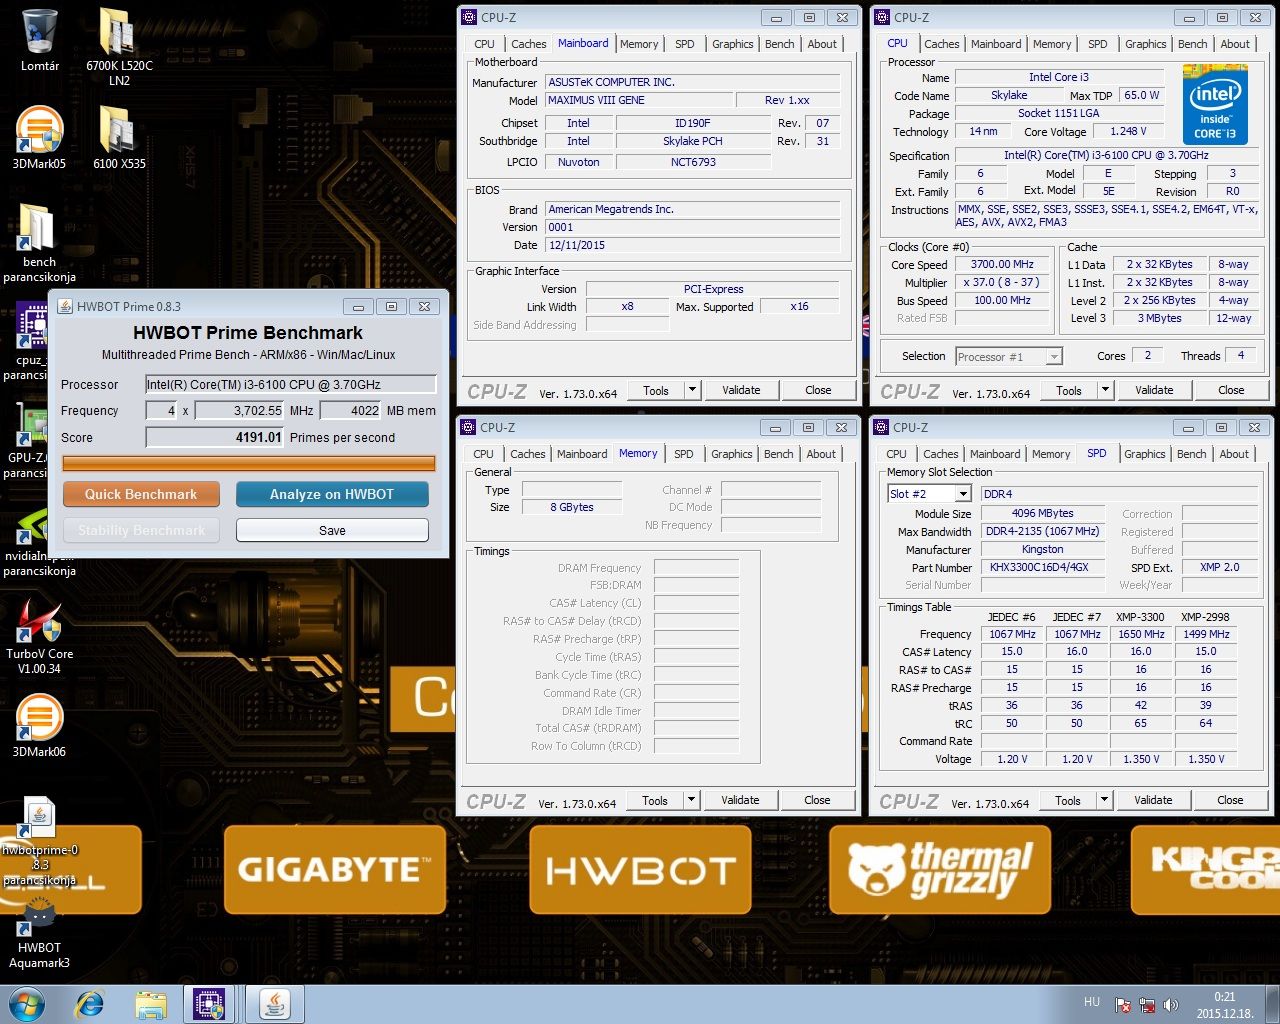Open SPD tab in Memory CPU-Z window
Image resolution: width=1280 pixels, height=1024 pixels.
click(684, 454)
